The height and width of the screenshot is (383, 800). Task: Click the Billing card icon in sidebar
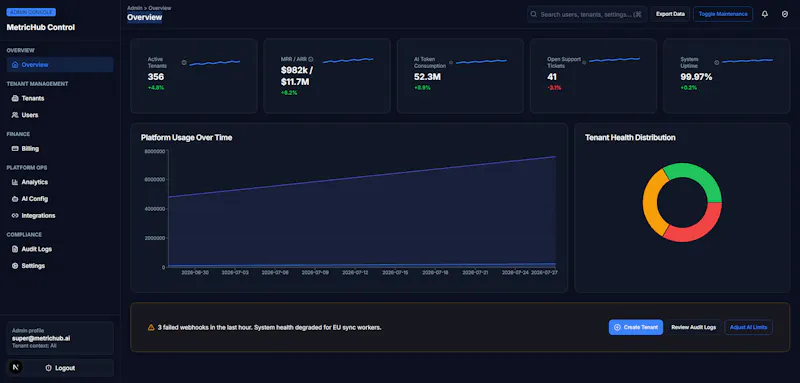coord(15,149)
